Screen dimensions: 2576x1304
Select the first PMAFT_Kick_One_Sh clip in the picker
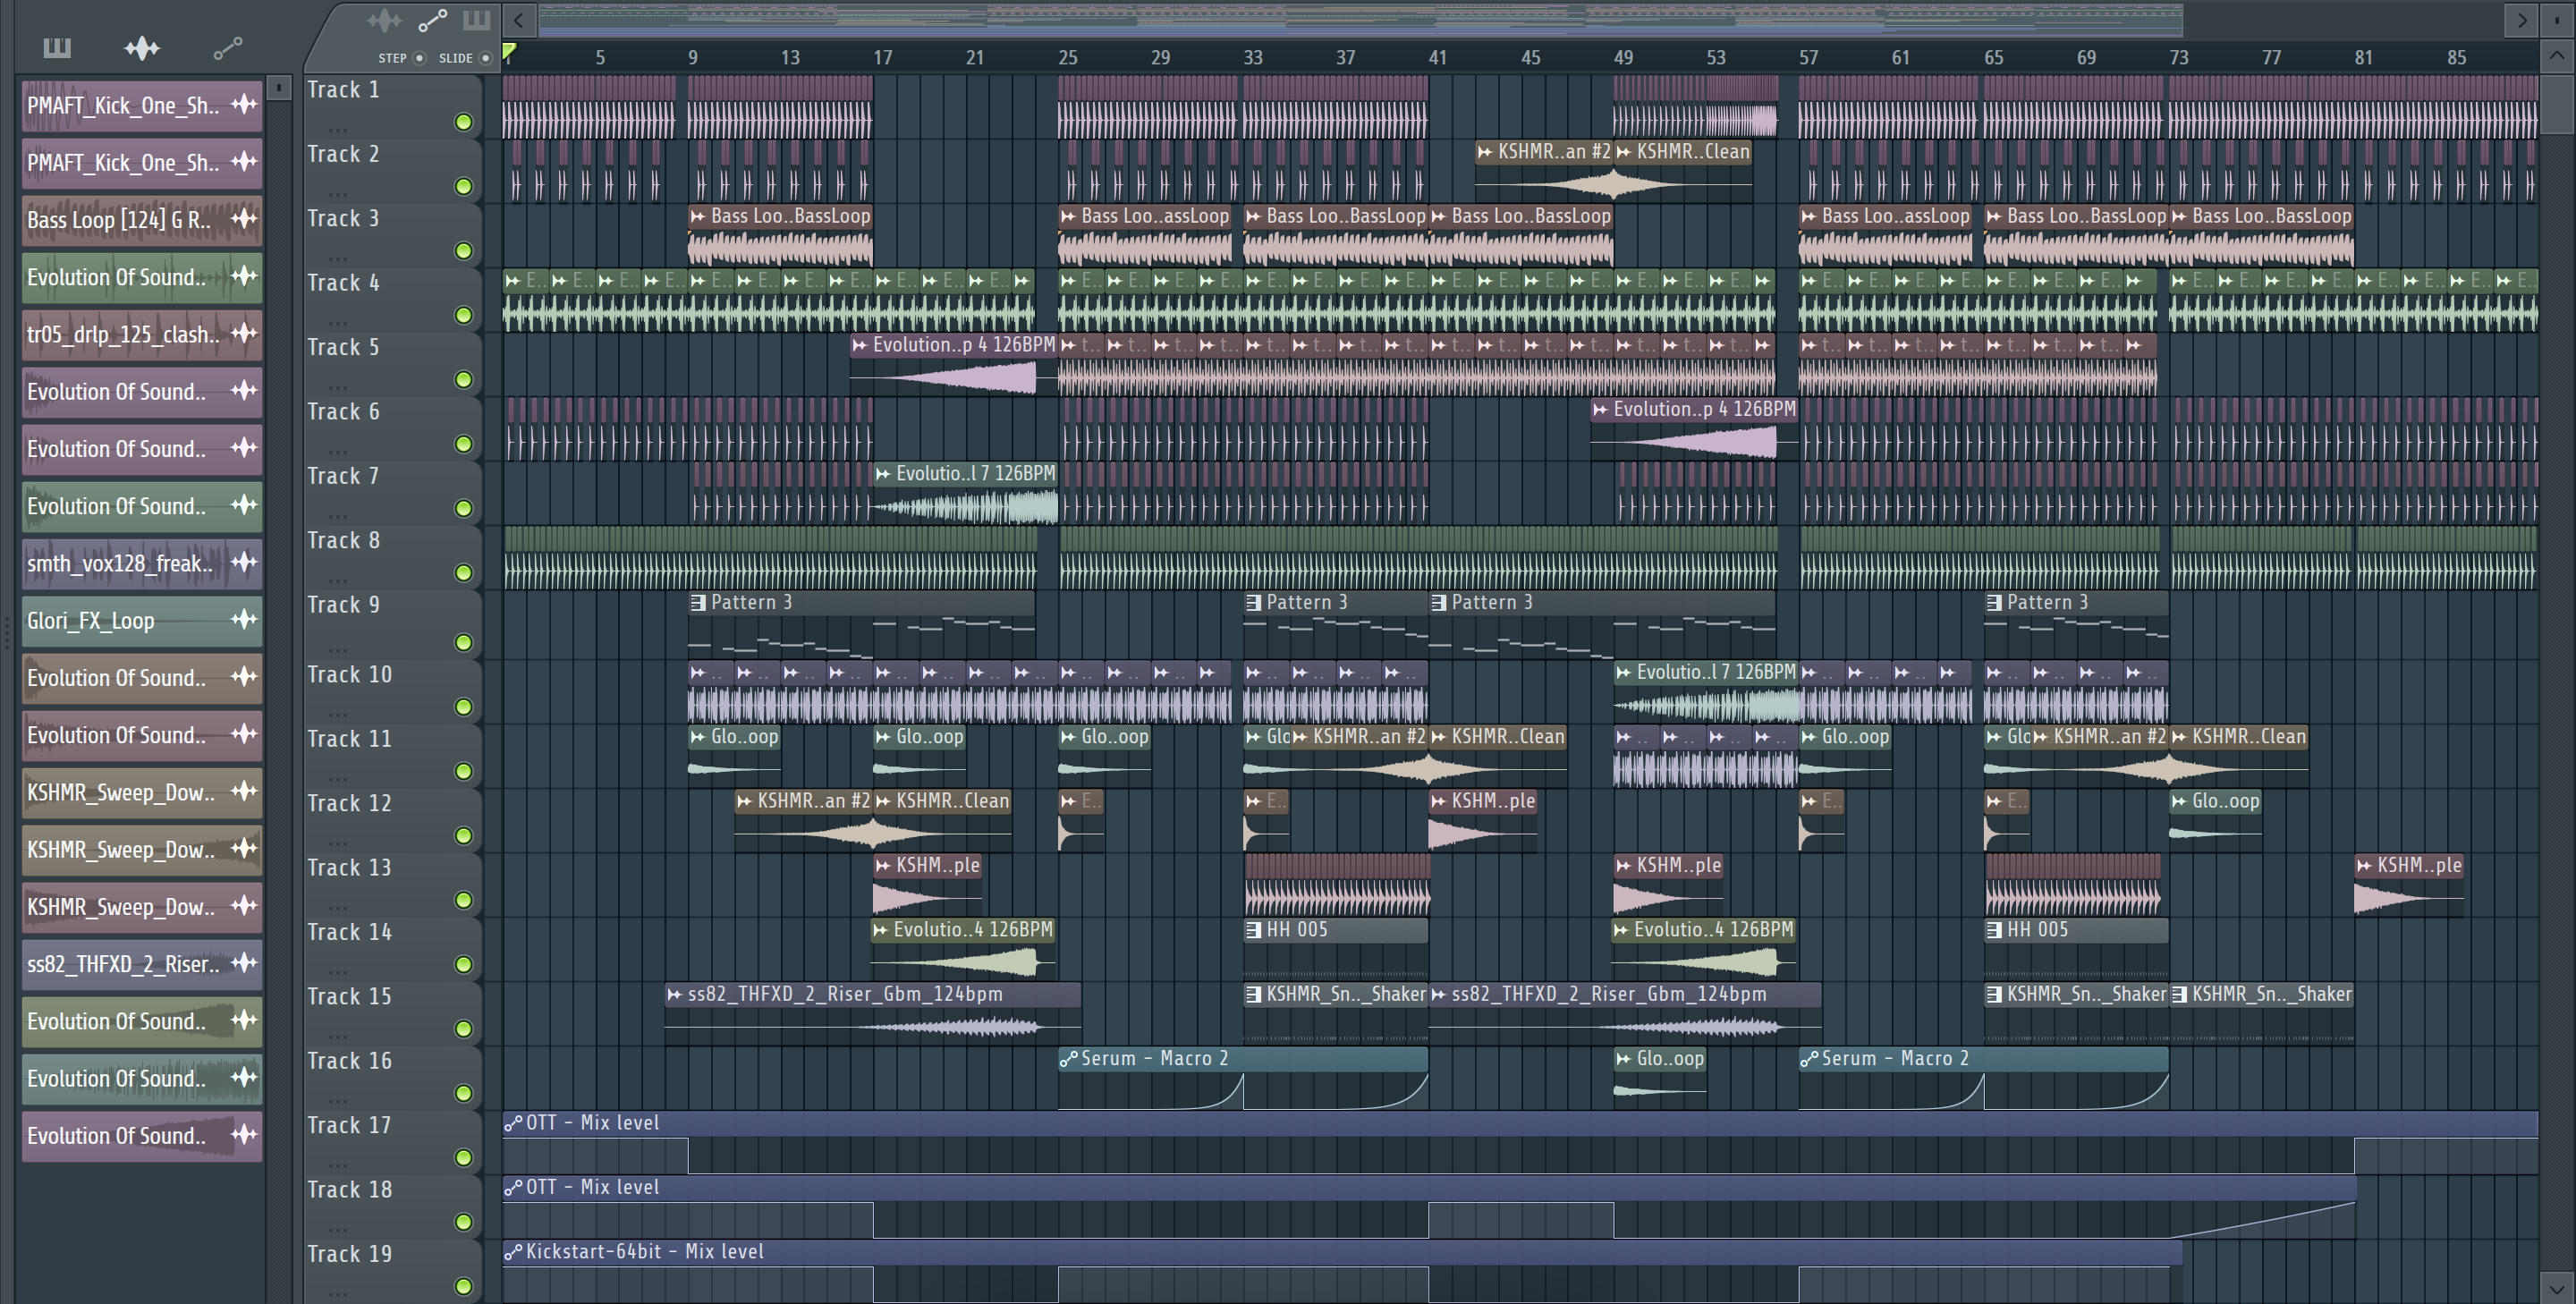142,106
